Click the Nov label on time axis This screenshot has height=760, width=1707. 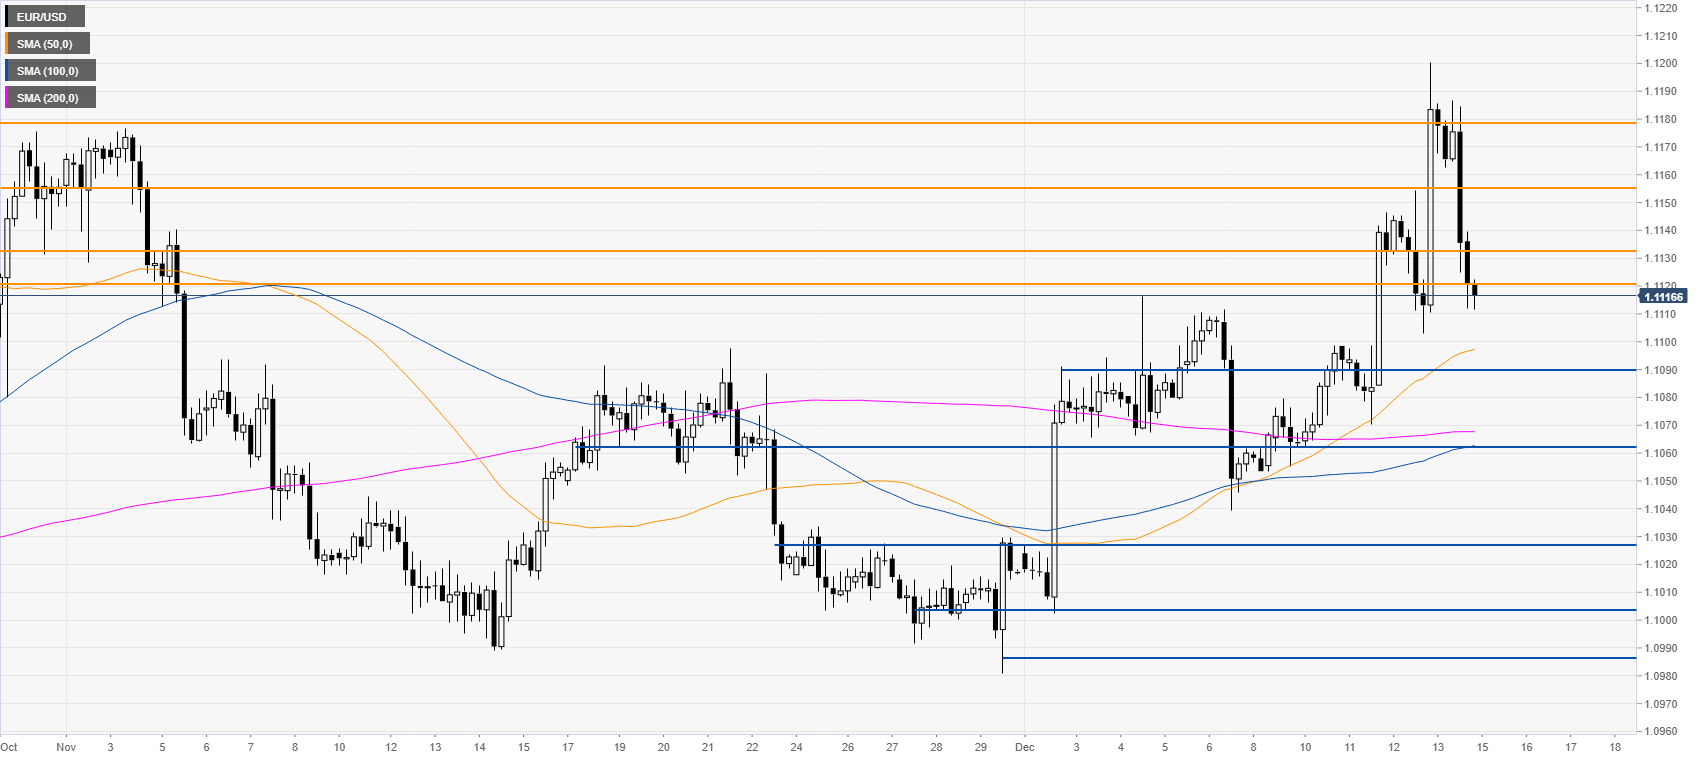click(66, 747)
